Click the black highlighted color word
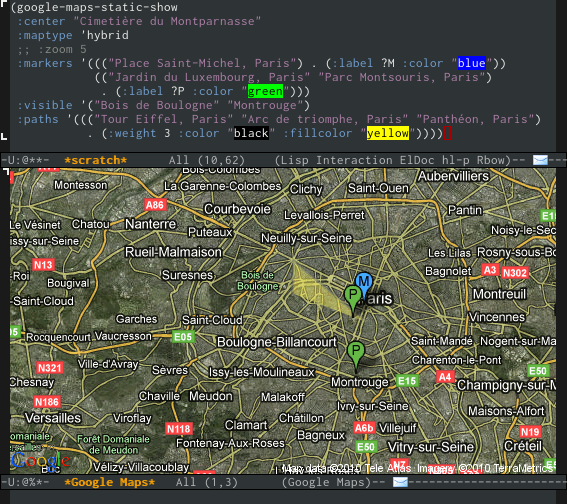The height and width of the screenshot is (504, 567). [251, 133]
